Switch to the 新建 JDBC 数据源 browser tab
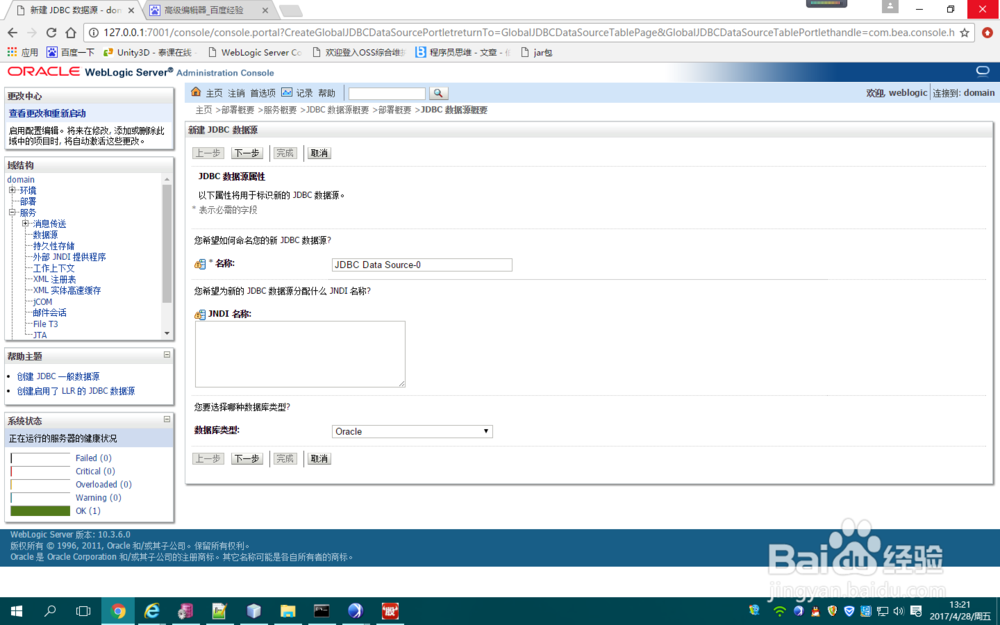The image size is (1000, 625). point(75,10)
